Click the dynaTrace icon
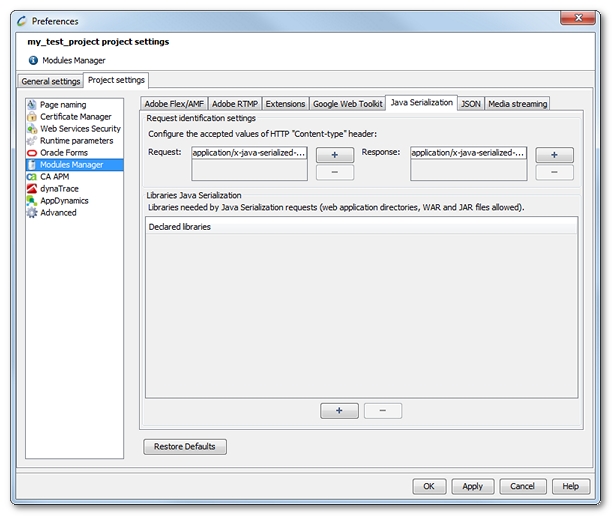Image resolution: width=612 pixels, height=516 pixels. click(x=32, y=189)
